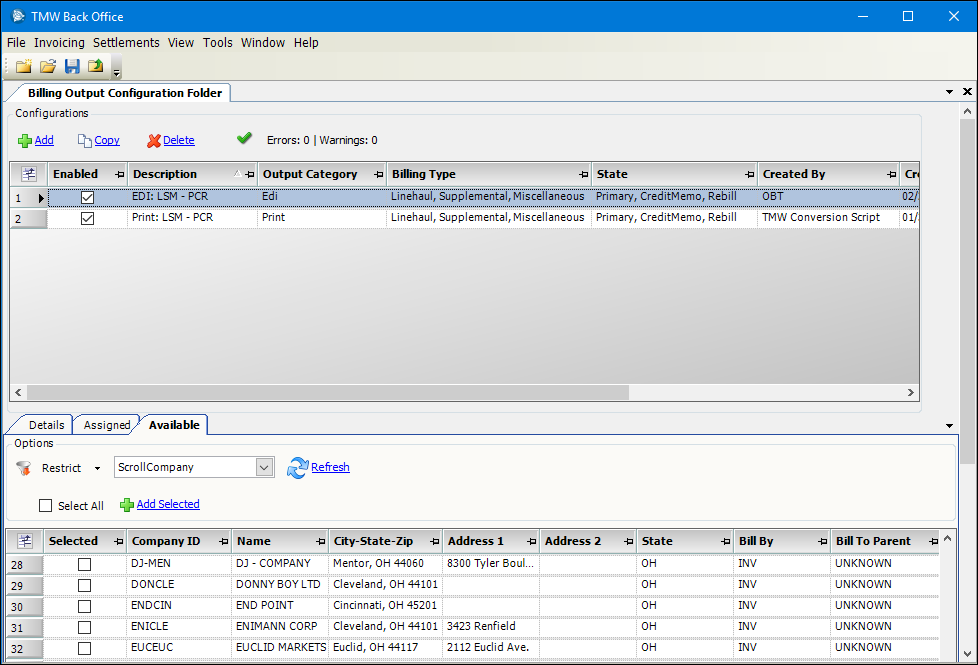Click the Open folder toolbar icon
This screenshot has width=978, height=665.
tap(47, 67)
